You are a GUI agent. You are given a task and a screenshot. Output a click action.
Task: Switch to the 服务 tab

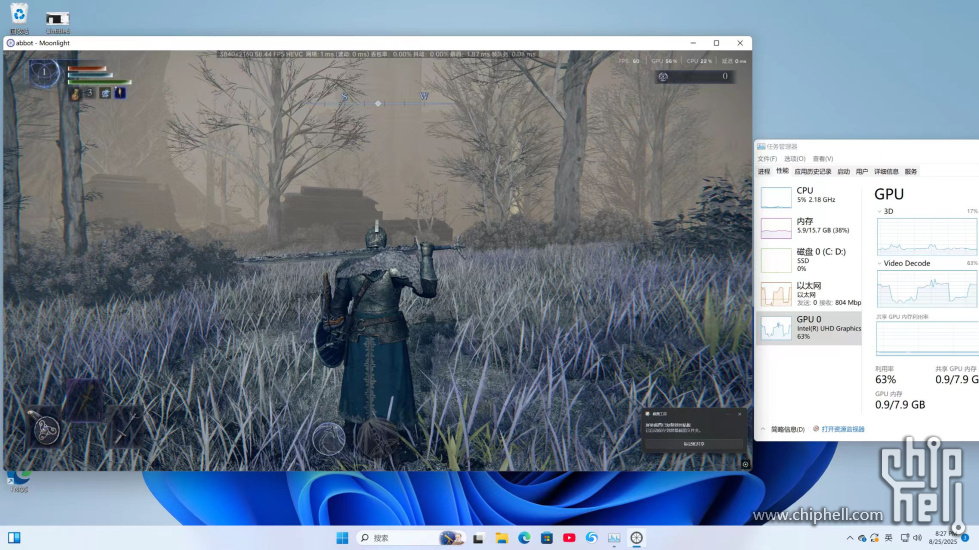tap(911, 172)
